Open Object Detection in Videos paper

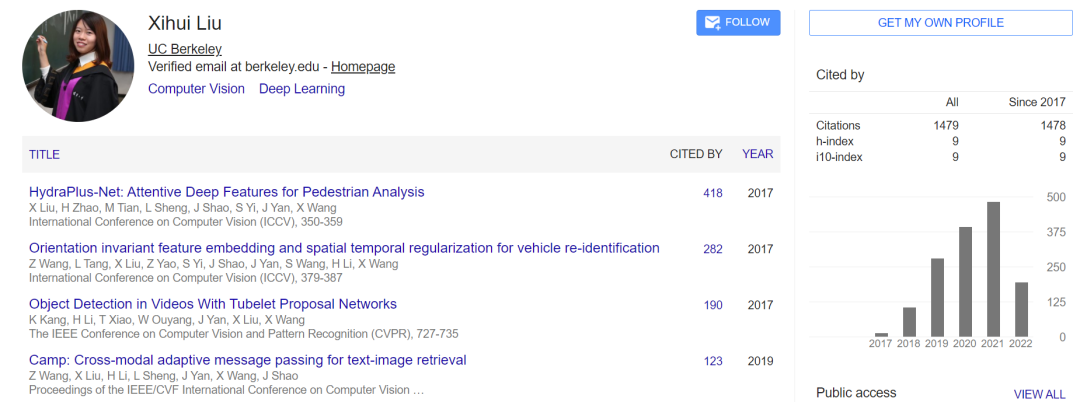tap(213, 304)
